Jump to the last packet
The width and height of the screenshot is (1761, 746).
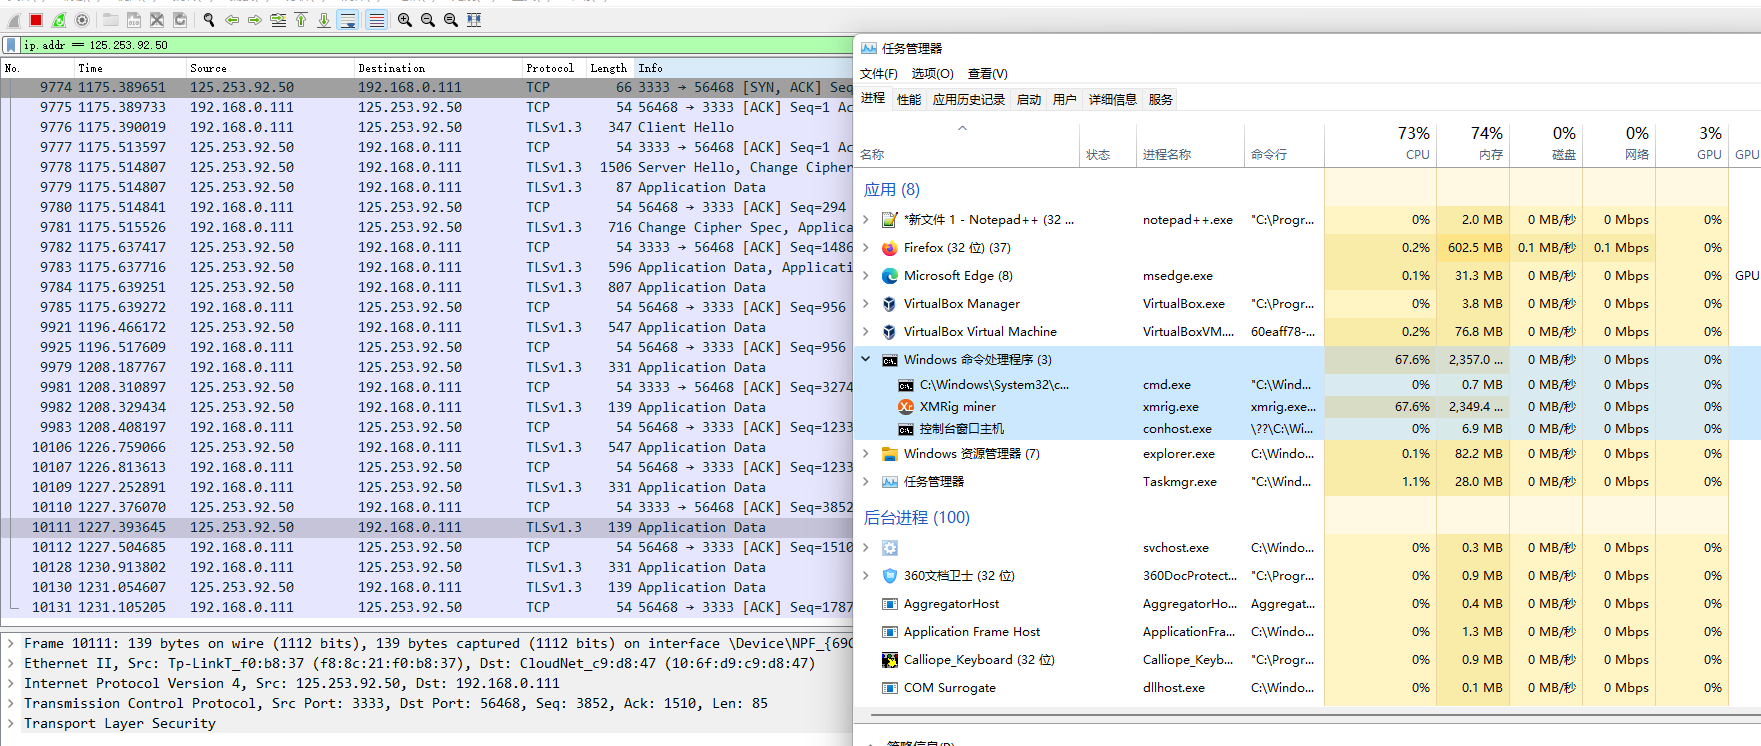point(324,20)
